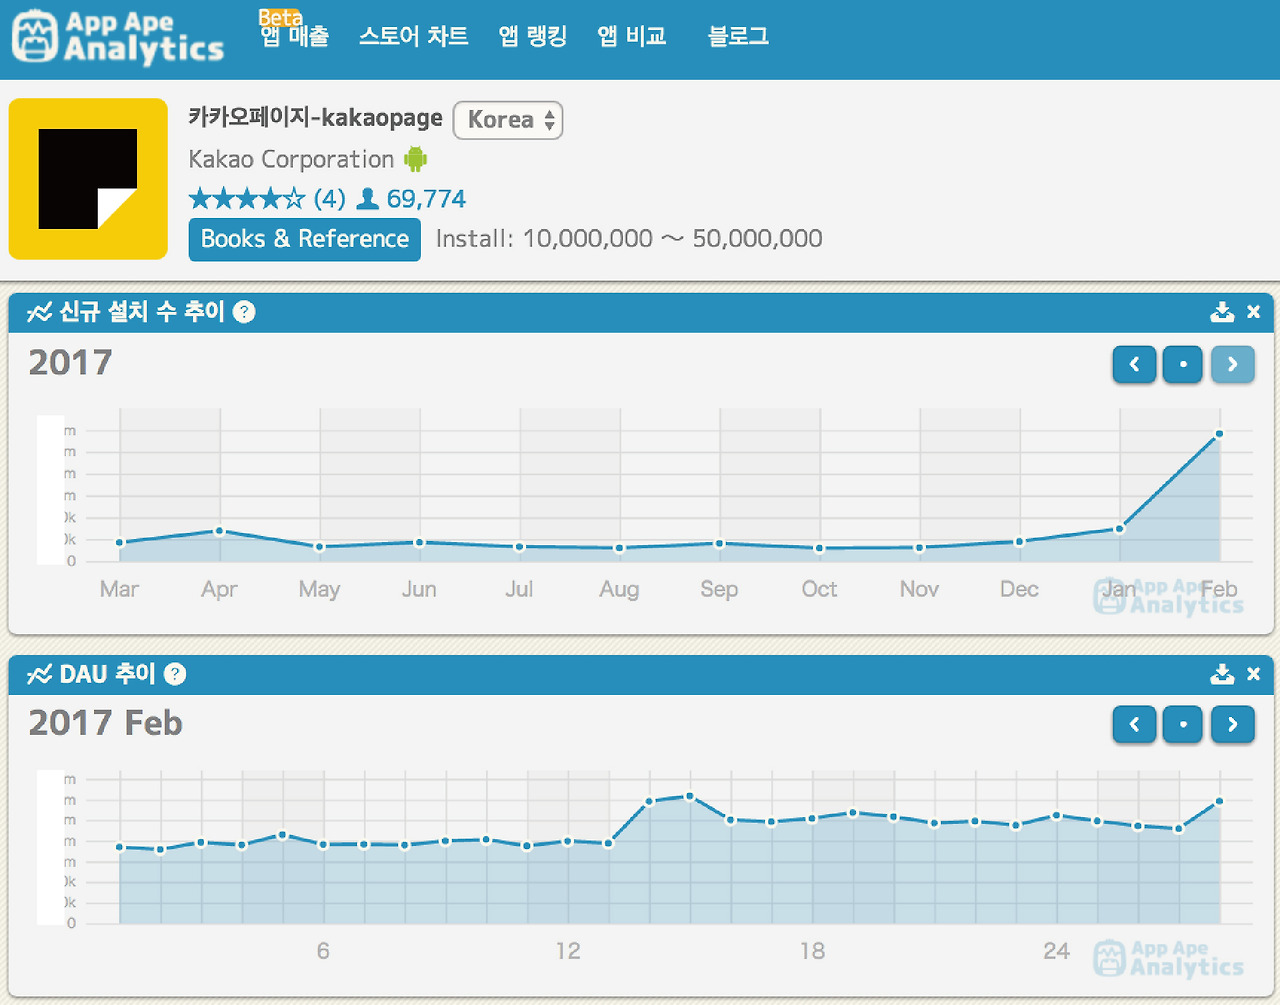Download the DAU 추이 chart

click(1222, 674)
